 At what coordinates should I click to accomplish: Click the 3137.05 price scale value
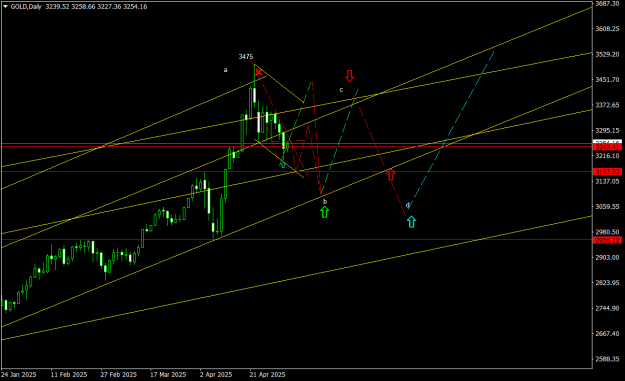tap(607, 181)
